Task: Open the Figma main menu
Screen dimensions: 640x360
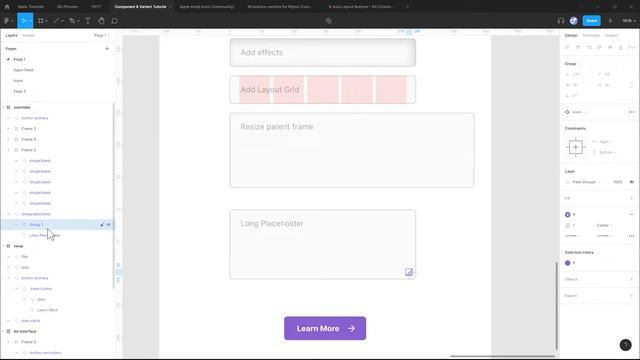Action: click(8, 21)
